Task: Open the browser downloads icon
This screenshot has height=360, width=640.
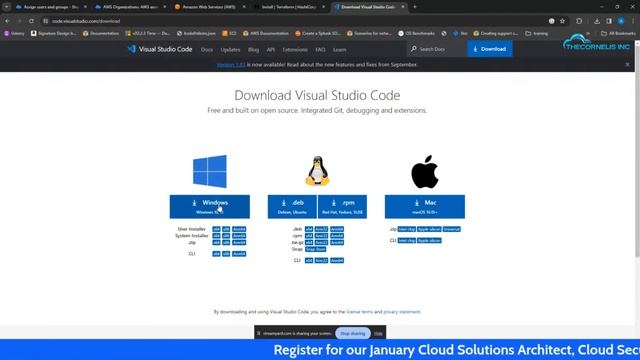Action: 597,21
